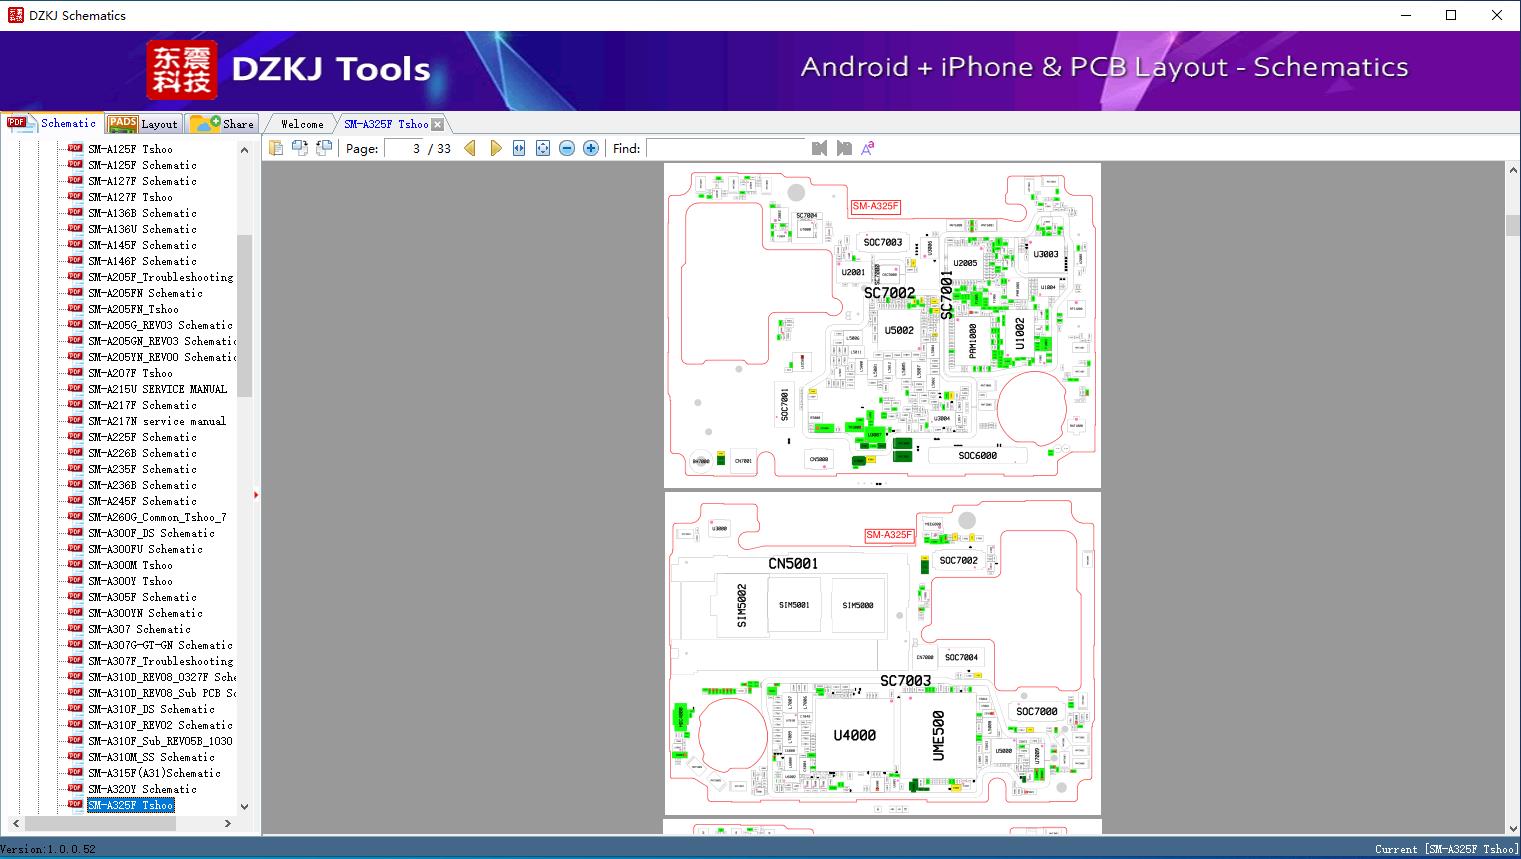
Task: Go to the previous page arrow
Action: (470, 148)
